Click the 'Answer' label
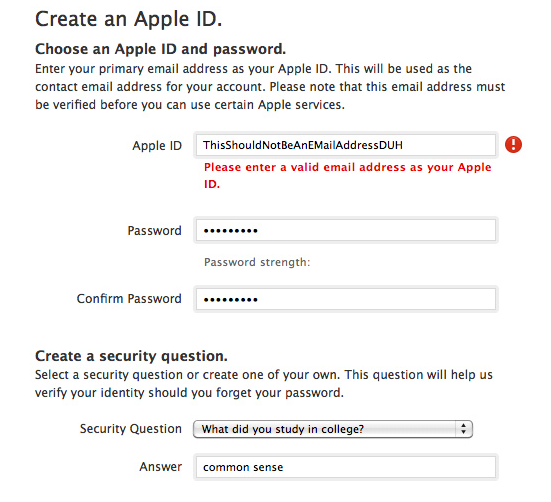Viewport: 551px width, 502px height. tap(161, 467)
